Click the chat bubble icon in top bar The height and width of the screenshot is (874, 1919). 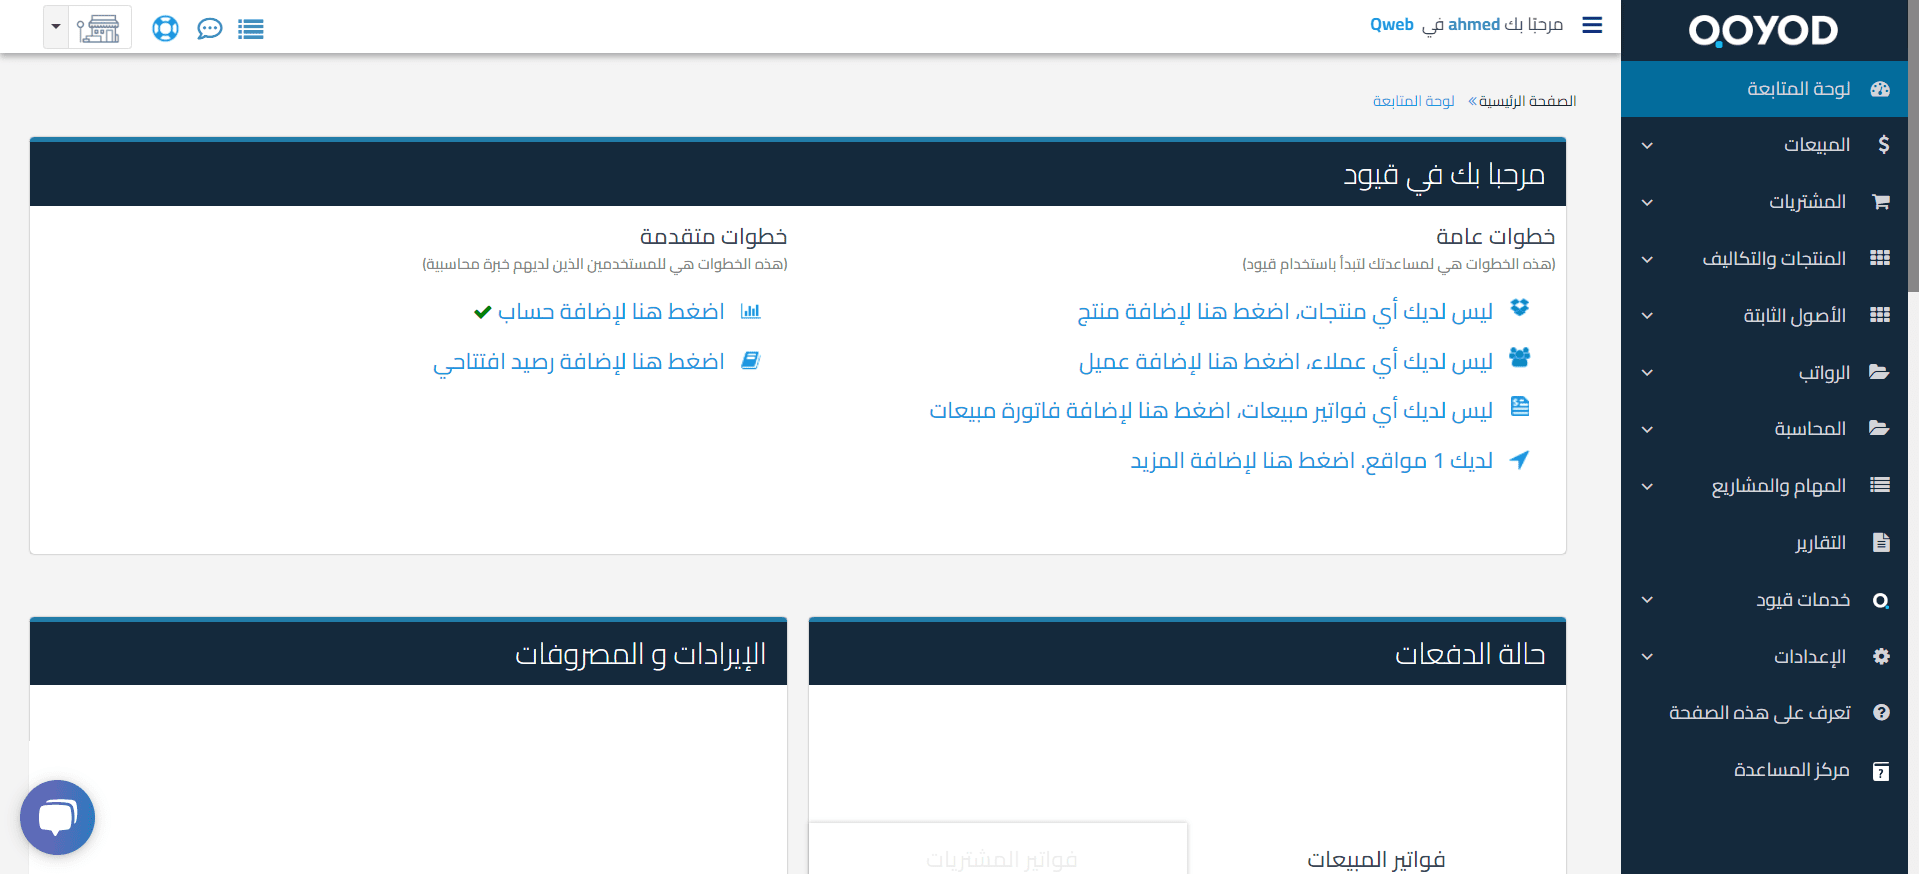coord(209,29)
